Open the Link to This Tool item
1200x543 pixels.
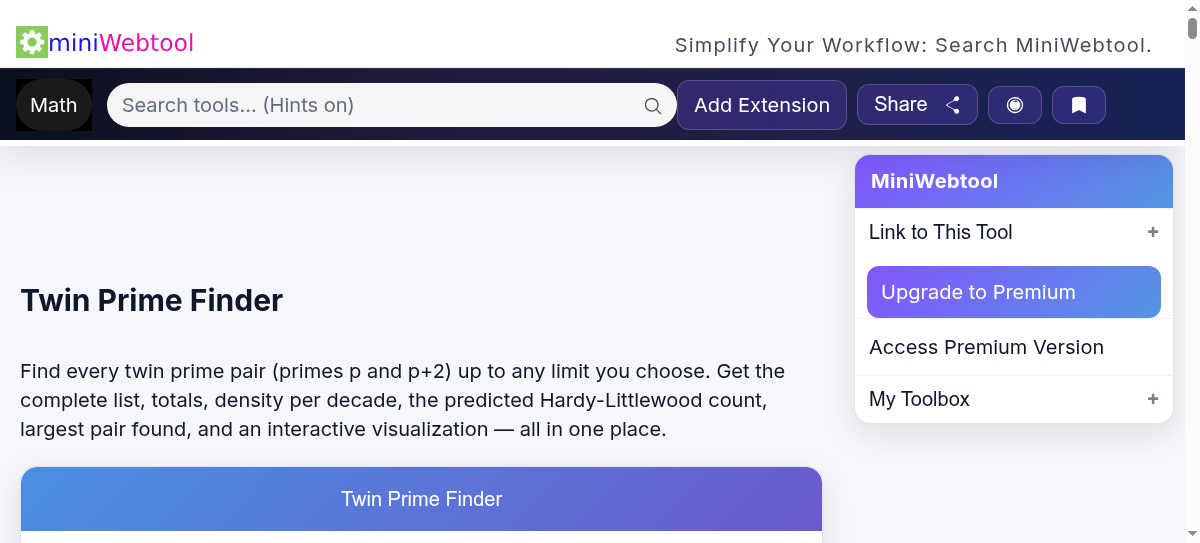click(x=941, y=232)
